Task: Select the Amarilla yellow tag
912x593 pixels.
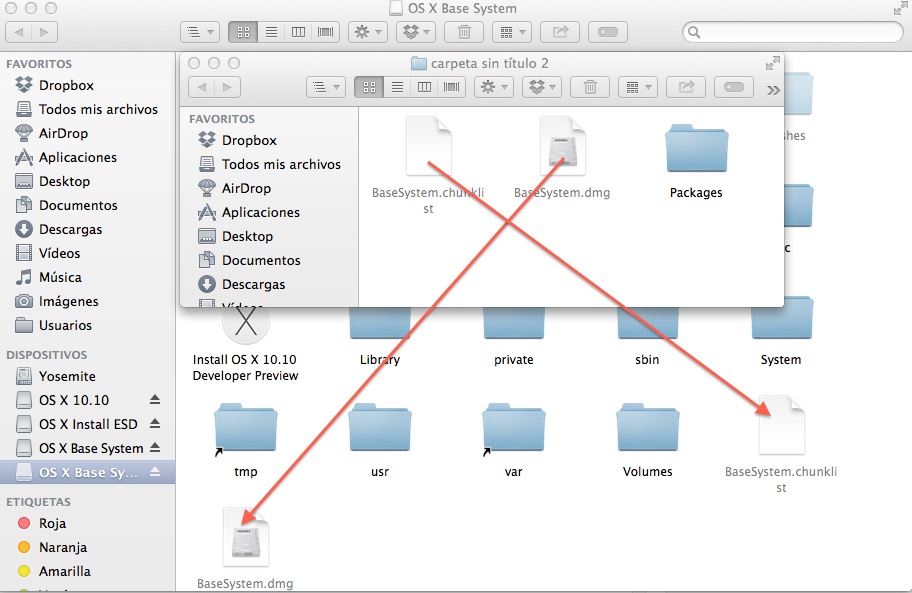Action: pyautogui.click(x=54, y=571)
